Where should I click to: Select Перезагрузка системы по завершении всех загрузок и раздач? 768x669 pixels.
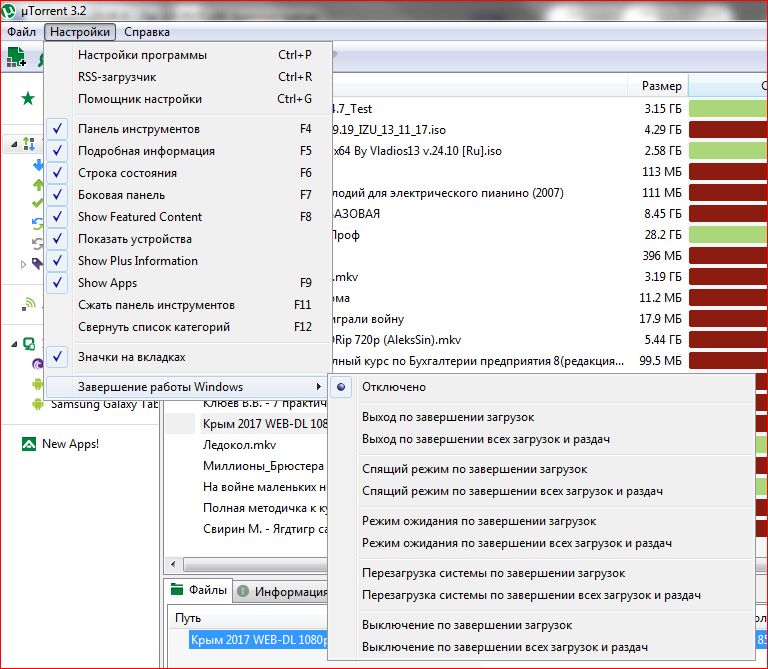coord(541,595)
